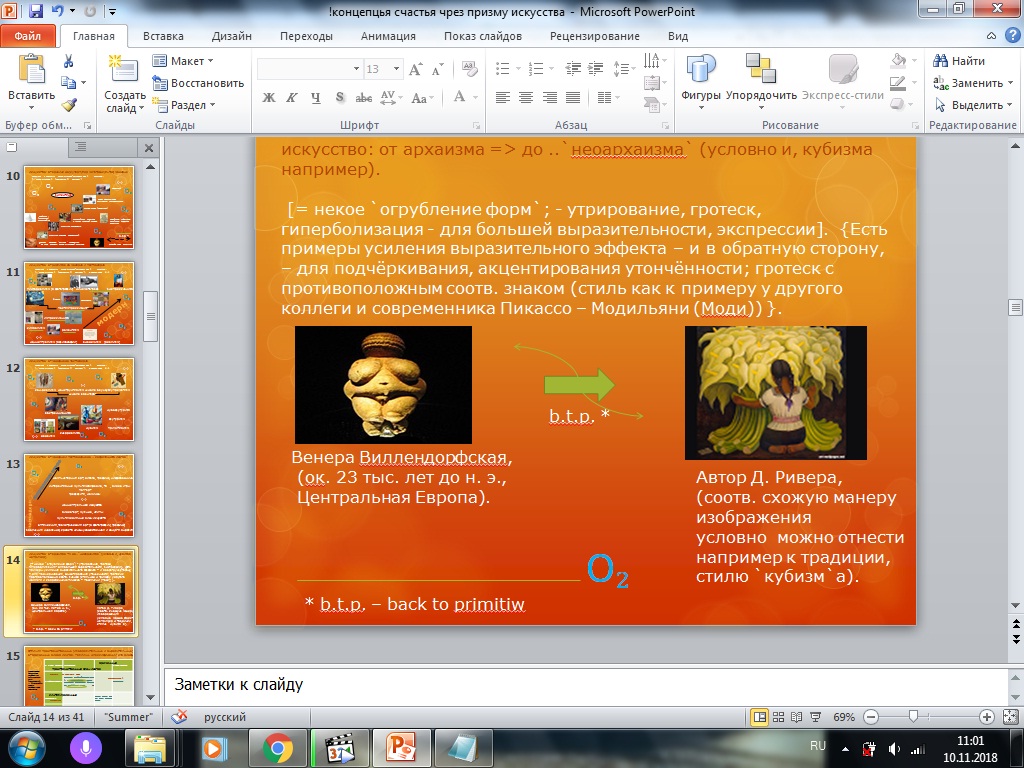Click Save icon in quick access toolbar
Screen dimensions: 1024x768
click(36, 11)
